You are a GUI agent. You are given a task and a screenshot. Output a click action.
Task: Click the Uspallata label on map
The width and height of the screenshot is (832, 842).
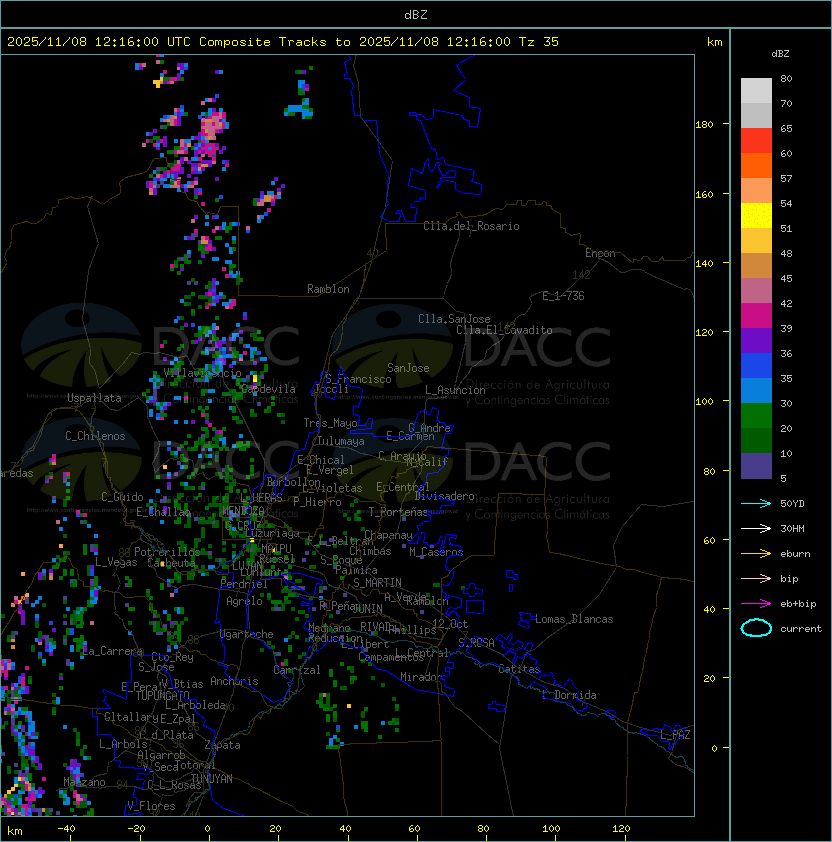pyautogui.click(x=95, y=398)
